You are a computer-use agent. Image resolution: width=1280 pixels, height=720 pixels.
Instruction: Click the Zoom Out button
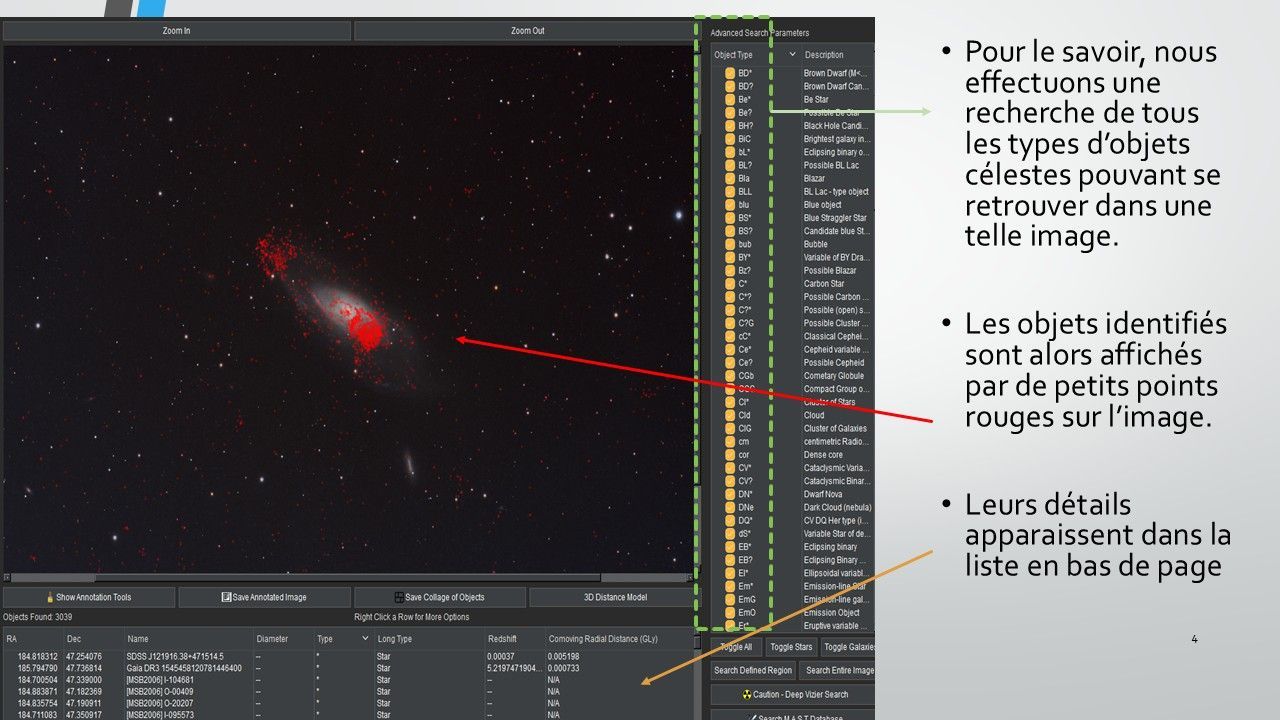click(527, 31)
